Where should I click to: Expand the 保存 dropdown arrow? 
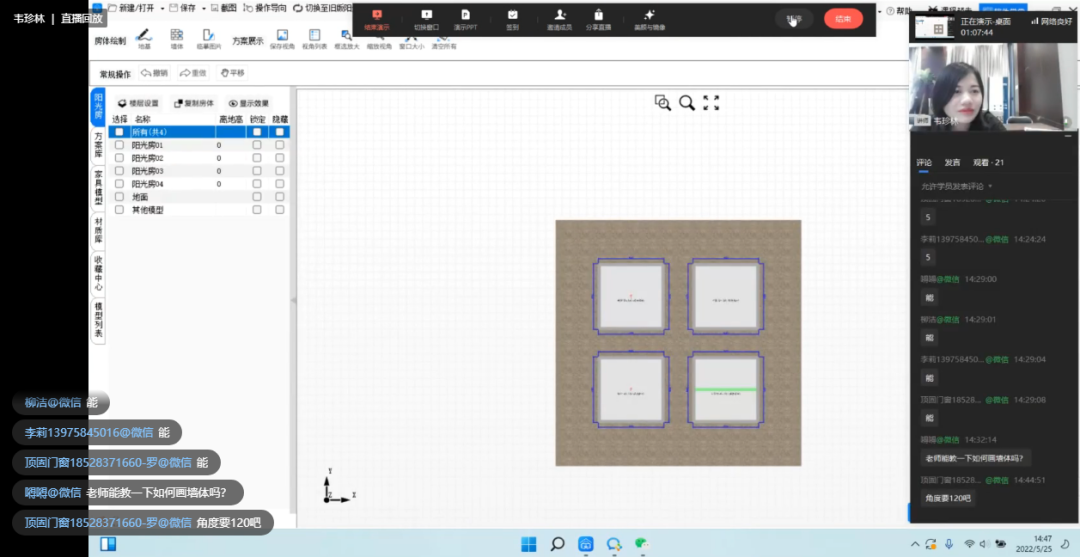coord(205,9)
